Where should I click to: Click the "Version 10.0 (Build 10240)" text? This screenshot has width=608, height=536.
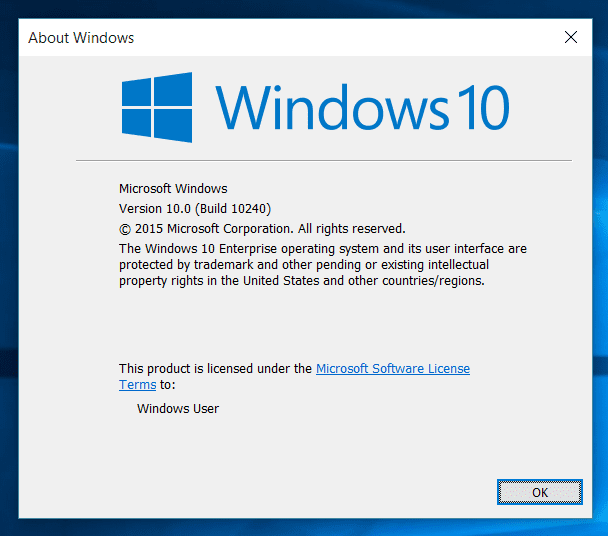click(x=195, y=209)
